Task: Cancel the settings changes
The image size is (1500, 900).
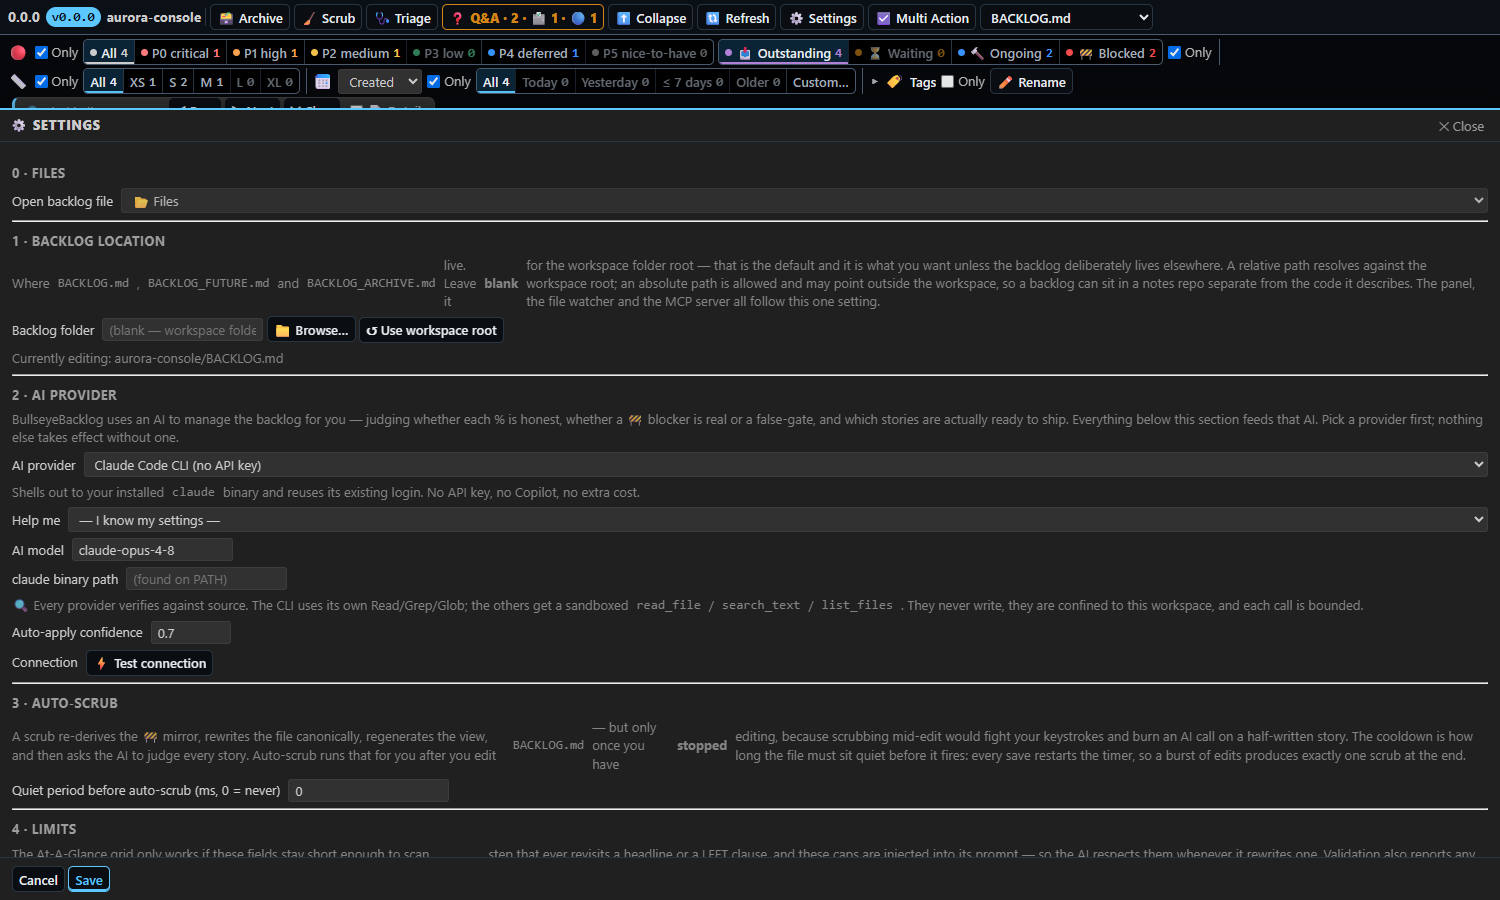Action: coord(38,880)
